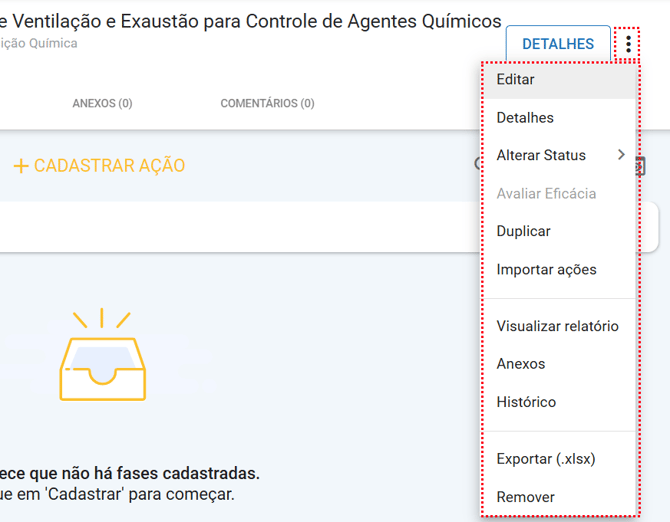Click the page title about Ventilação e Exaustão

click(x=250, y=21)
